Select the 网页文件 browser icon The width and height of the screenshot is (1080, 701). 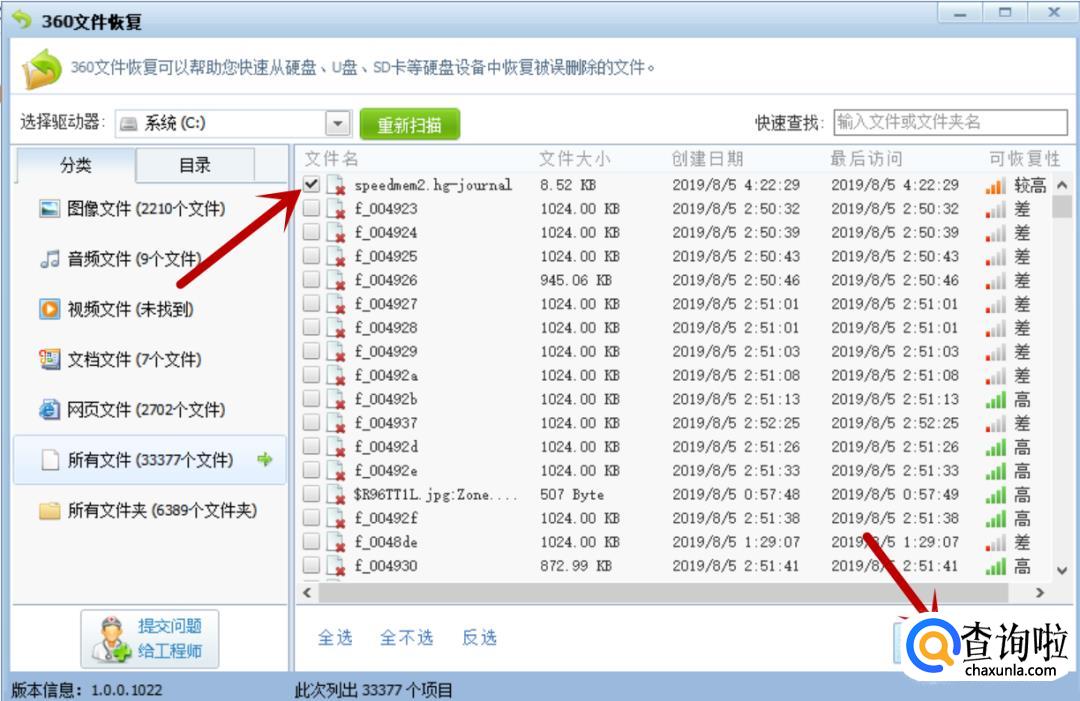(50, 410)
